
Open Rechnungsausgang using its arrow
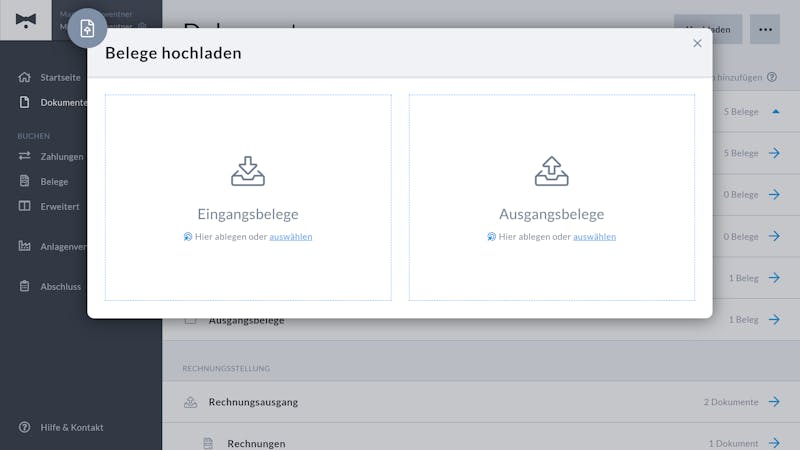click(x=774, y=402)
